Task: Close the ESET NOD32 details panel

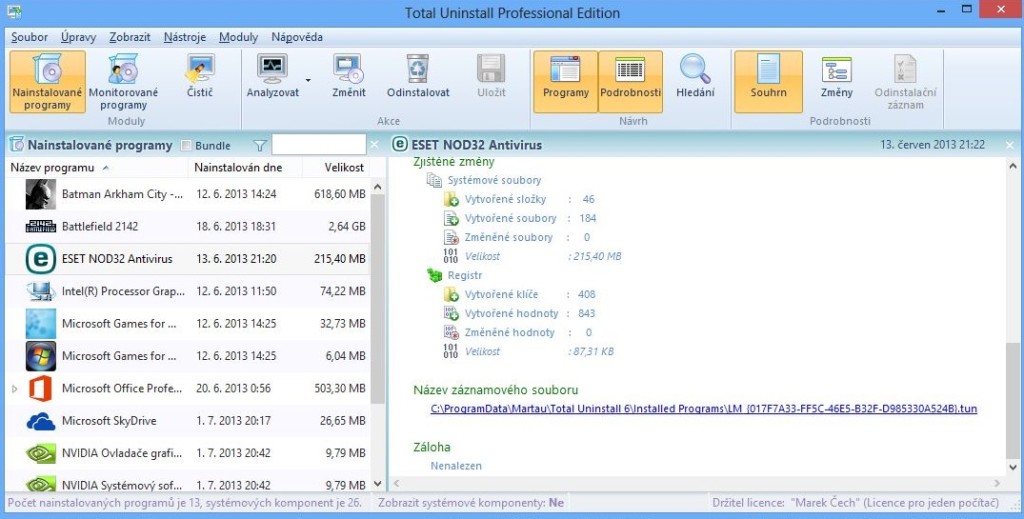Action: [x=1010, y=145]
